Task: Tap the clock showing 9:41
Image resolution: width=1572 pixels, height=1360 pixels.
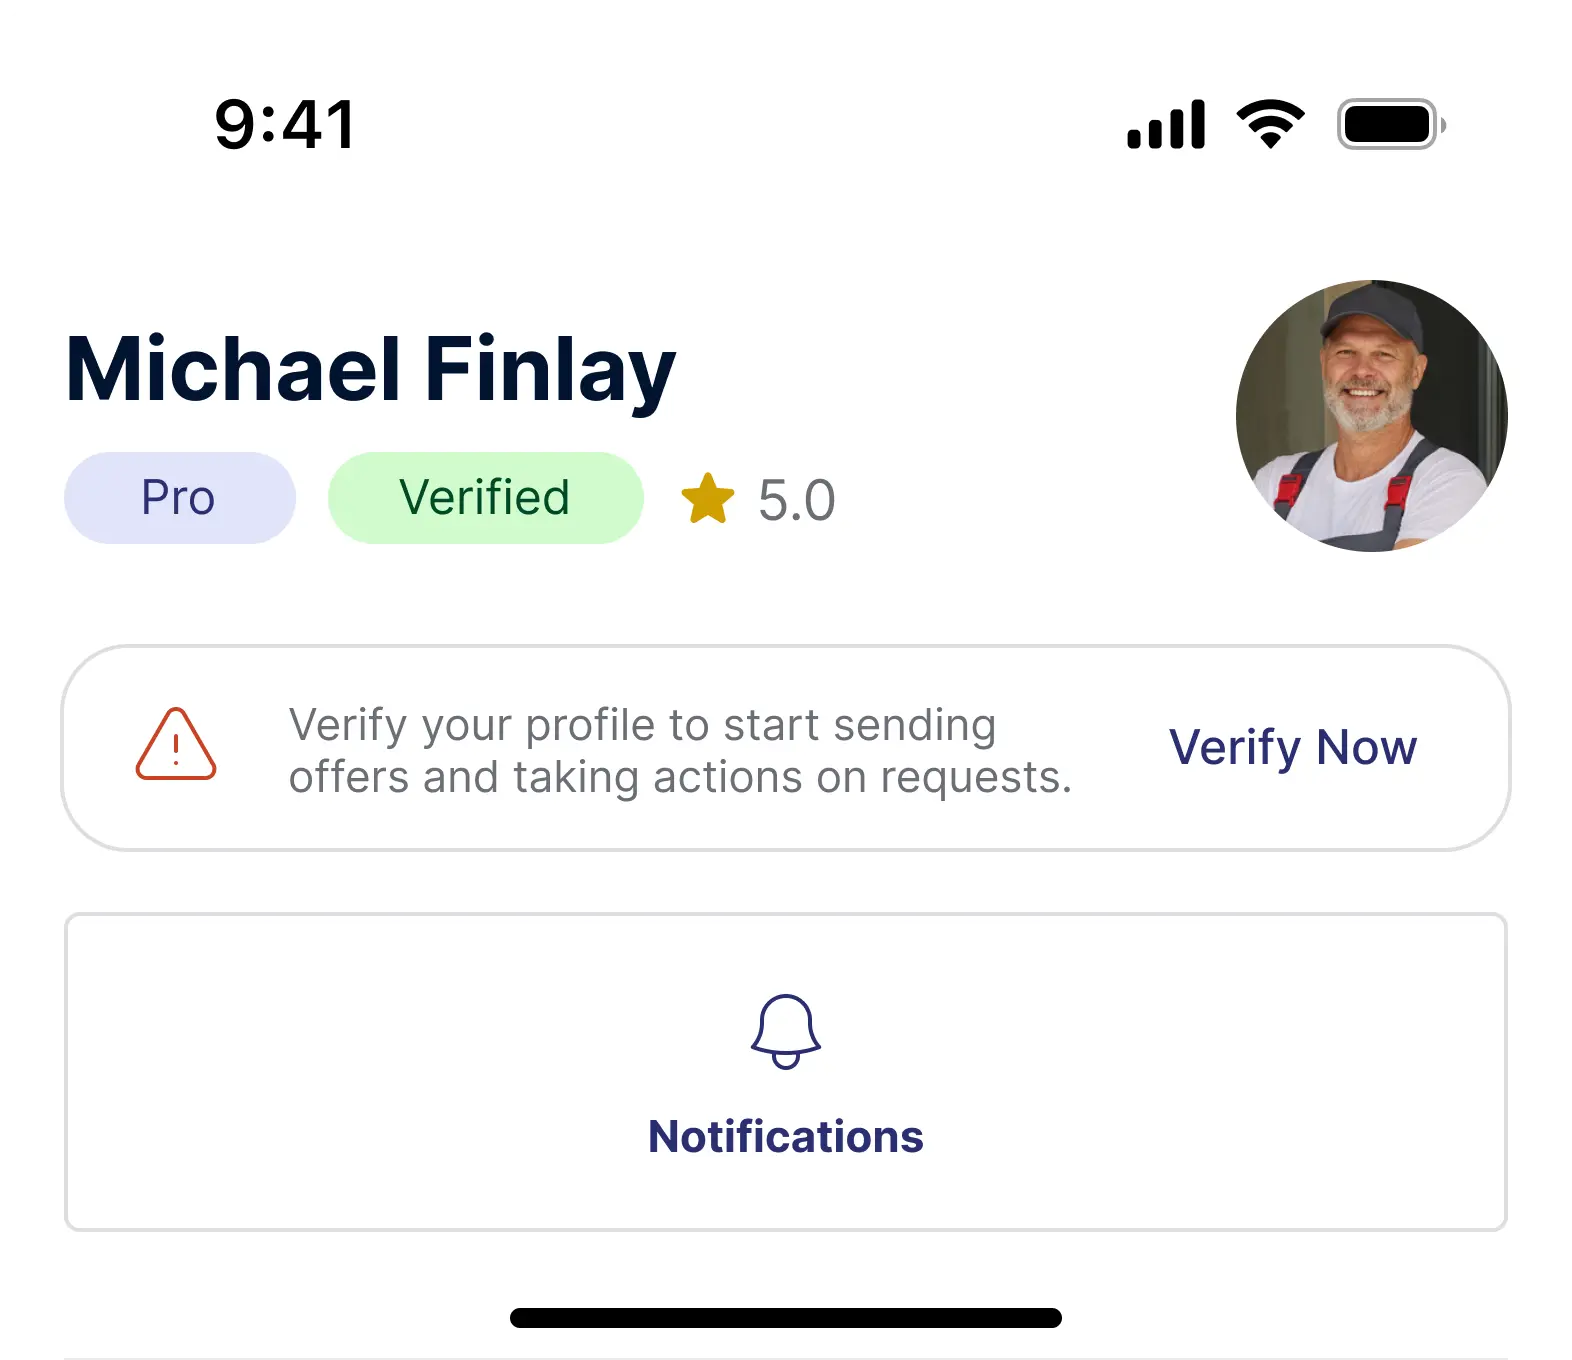Action: click(285, 122)
